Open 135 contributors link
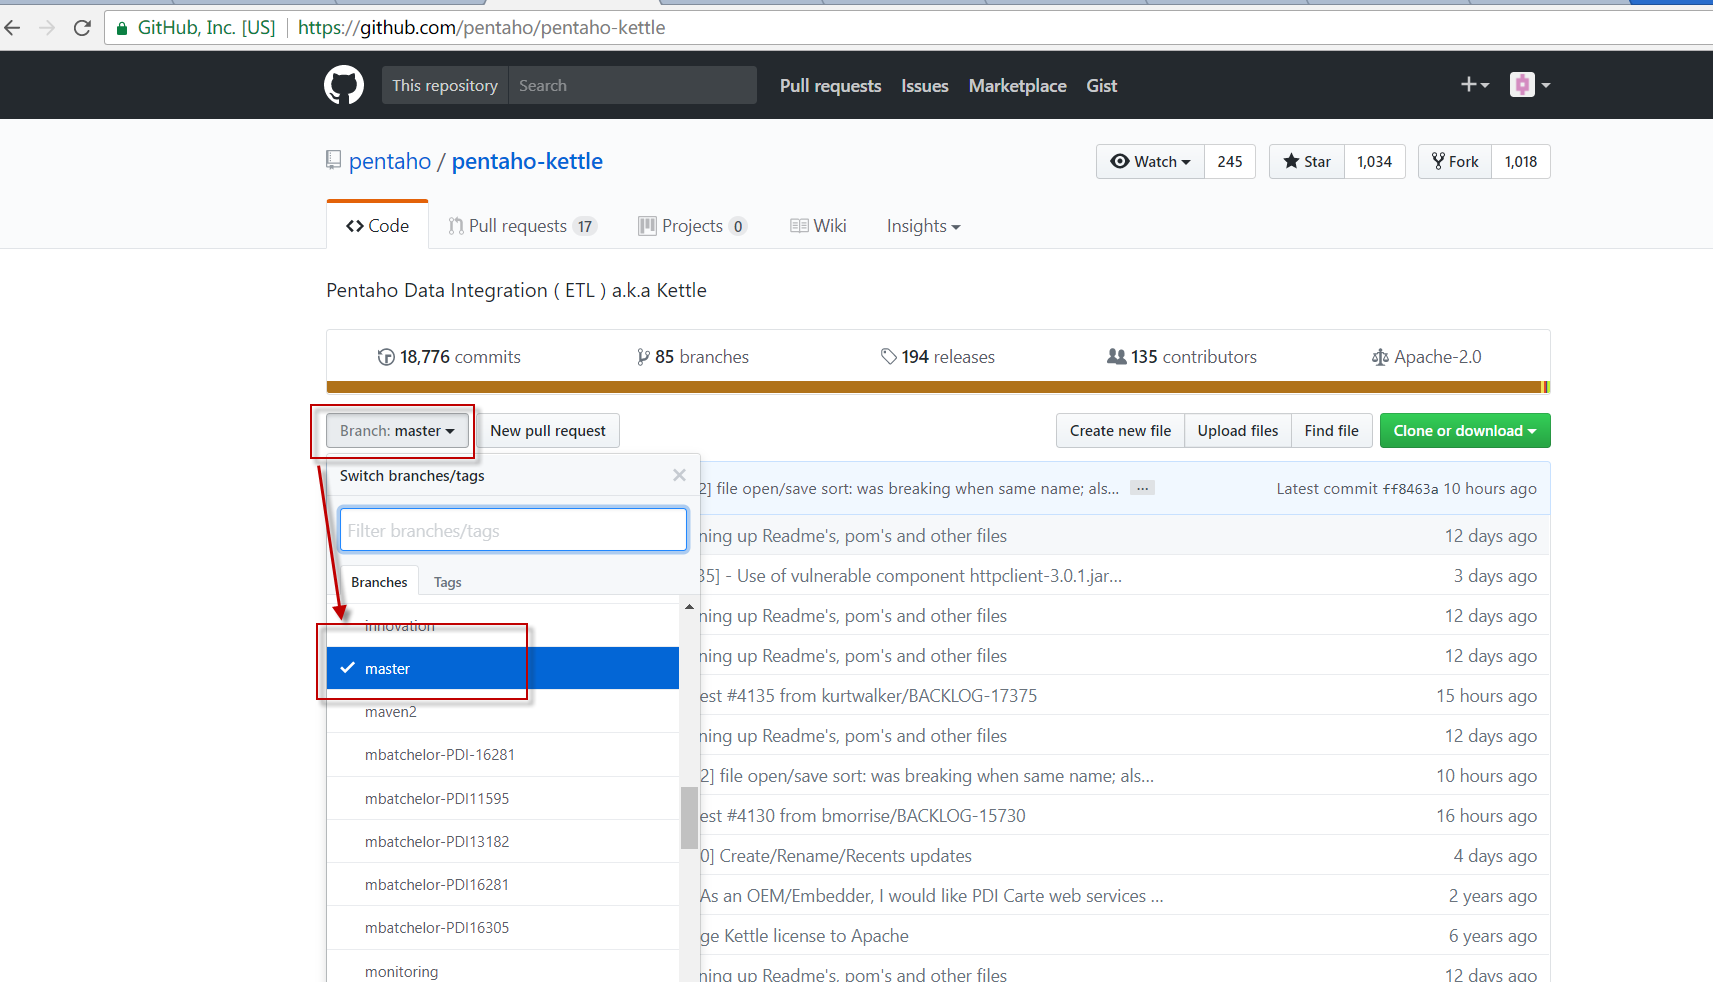This screenshot has height=982, width=1713. (x=1182, y=357)
